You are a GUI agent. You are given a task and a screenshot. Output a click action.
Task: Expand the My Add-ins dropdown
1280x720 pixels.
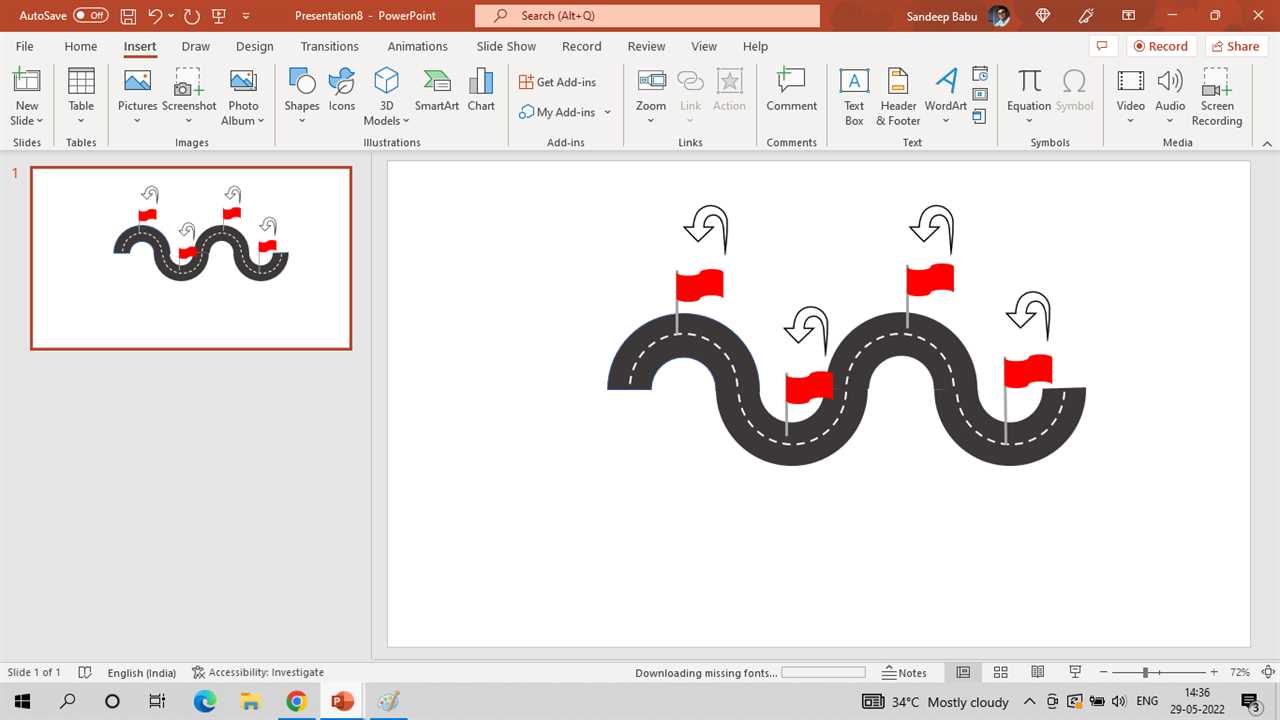607,113
